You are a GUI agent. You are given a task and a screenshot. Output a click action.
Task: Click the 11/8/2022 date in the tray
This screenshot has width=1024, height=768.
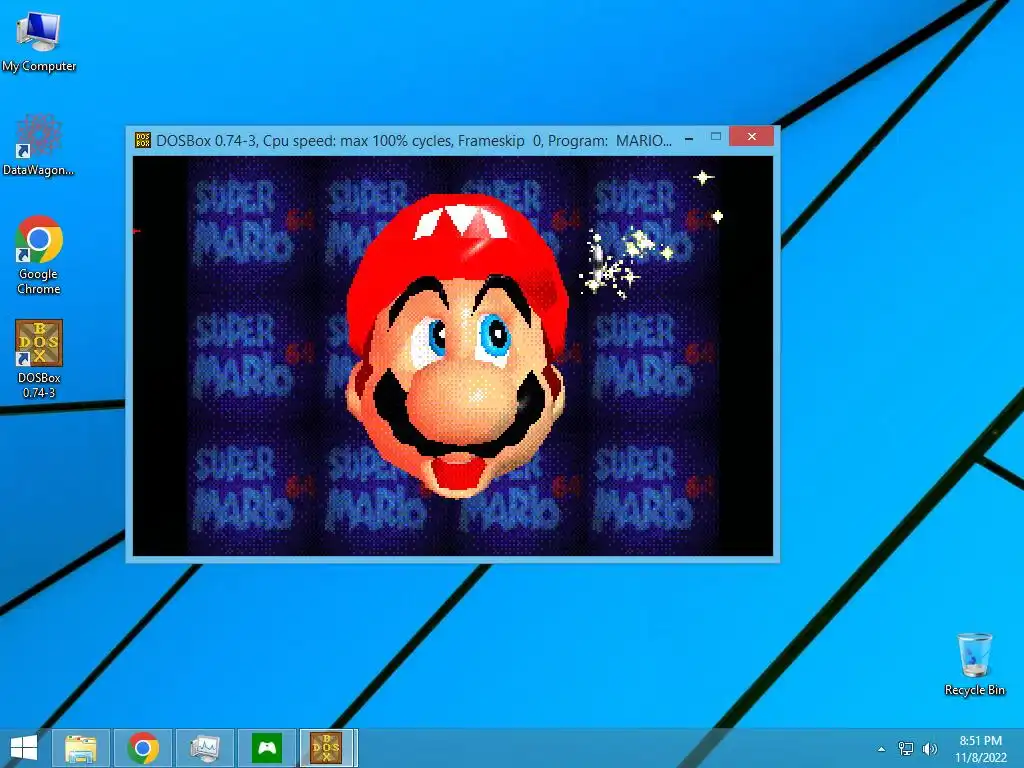coord(980,758)
